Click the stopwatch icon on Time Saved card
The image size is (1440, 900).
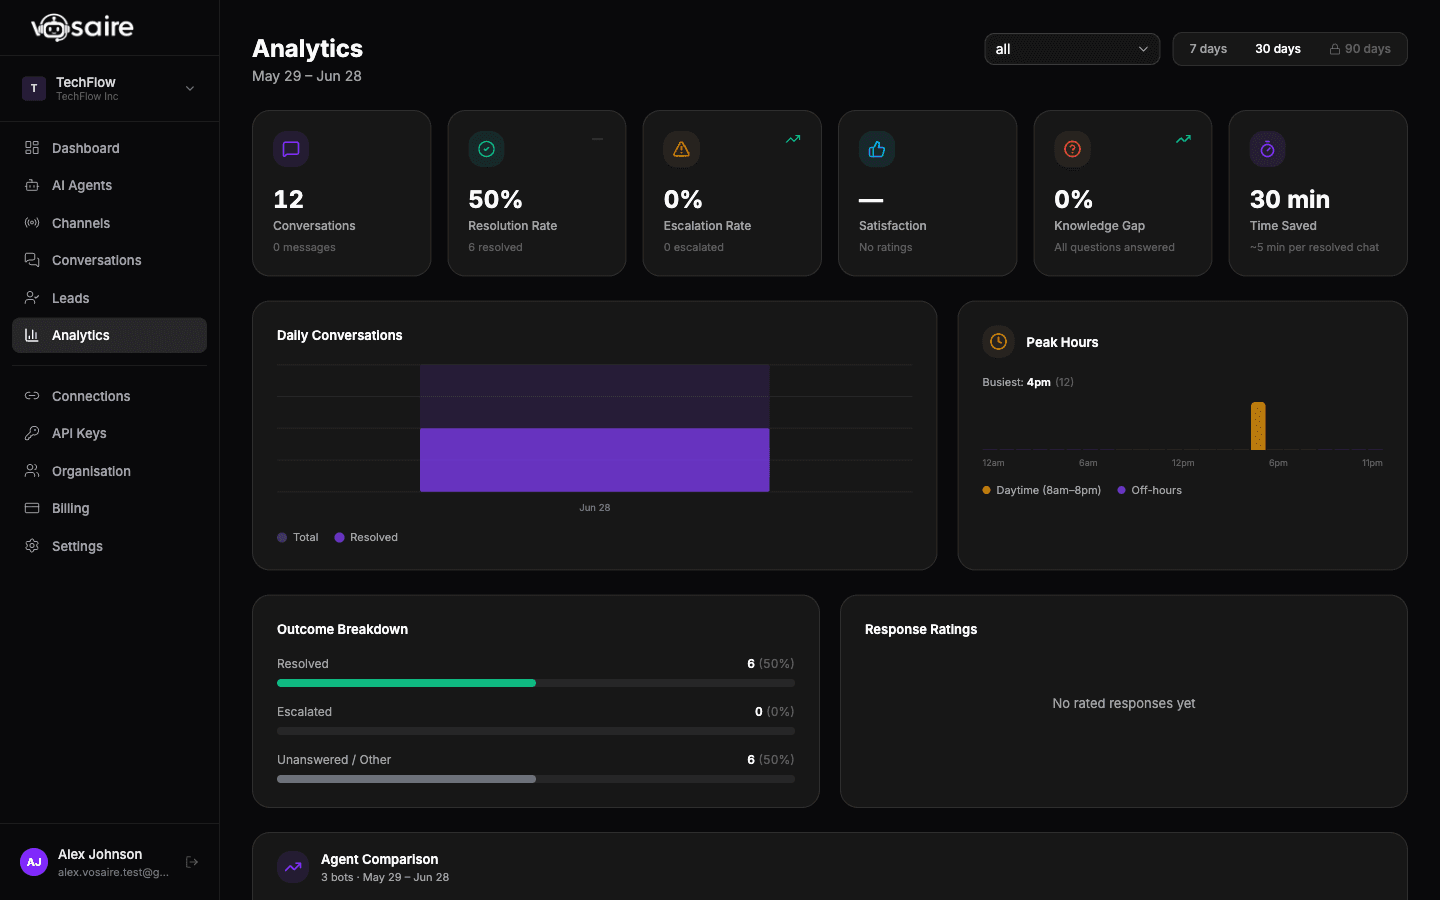point(1267,149)
